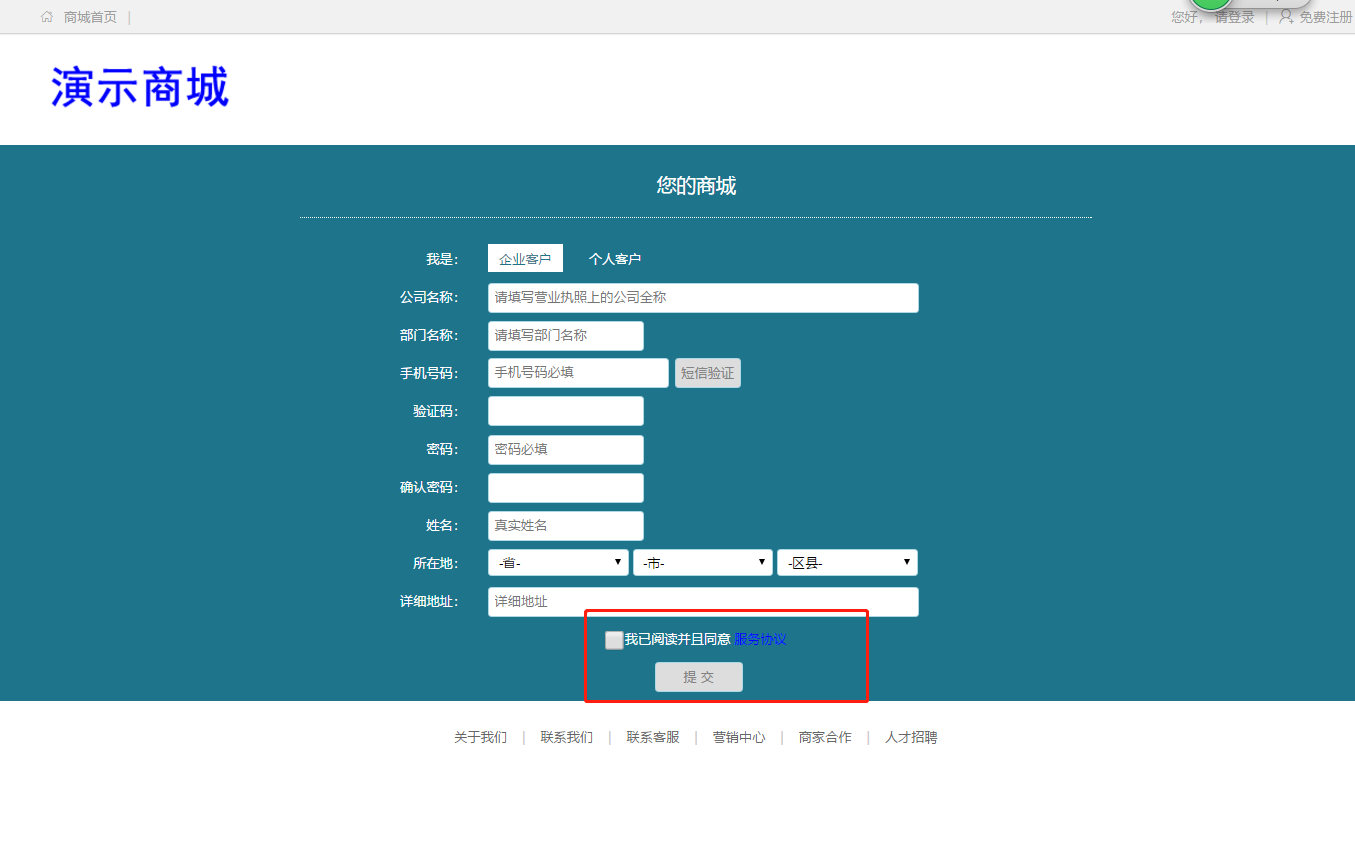Screen dimensions: 1355x851
Task: Focus the 部门名称 input field
Action: click(x=566, y=336)
